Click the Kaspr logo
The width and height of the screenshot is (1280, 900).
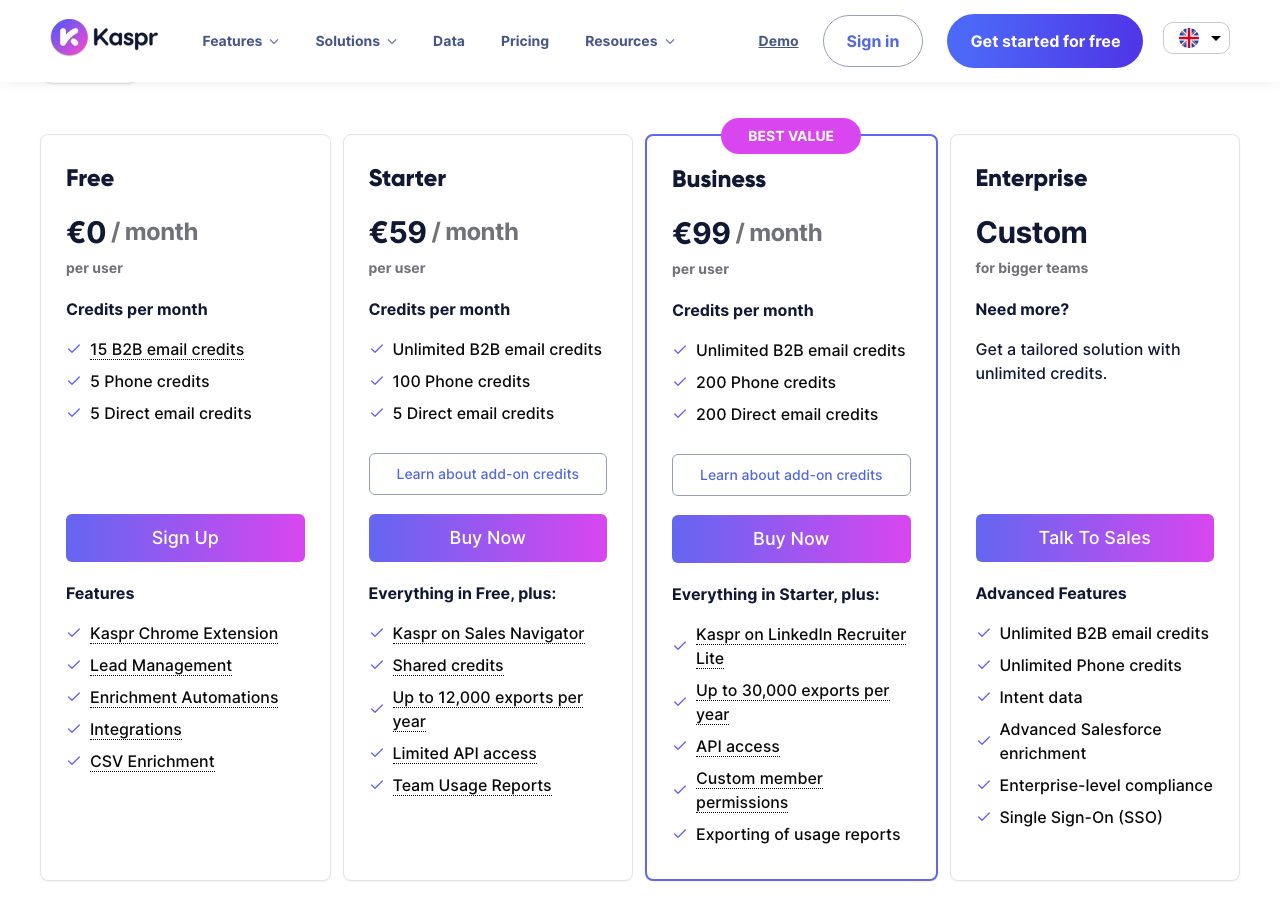(x=104, y=38)
